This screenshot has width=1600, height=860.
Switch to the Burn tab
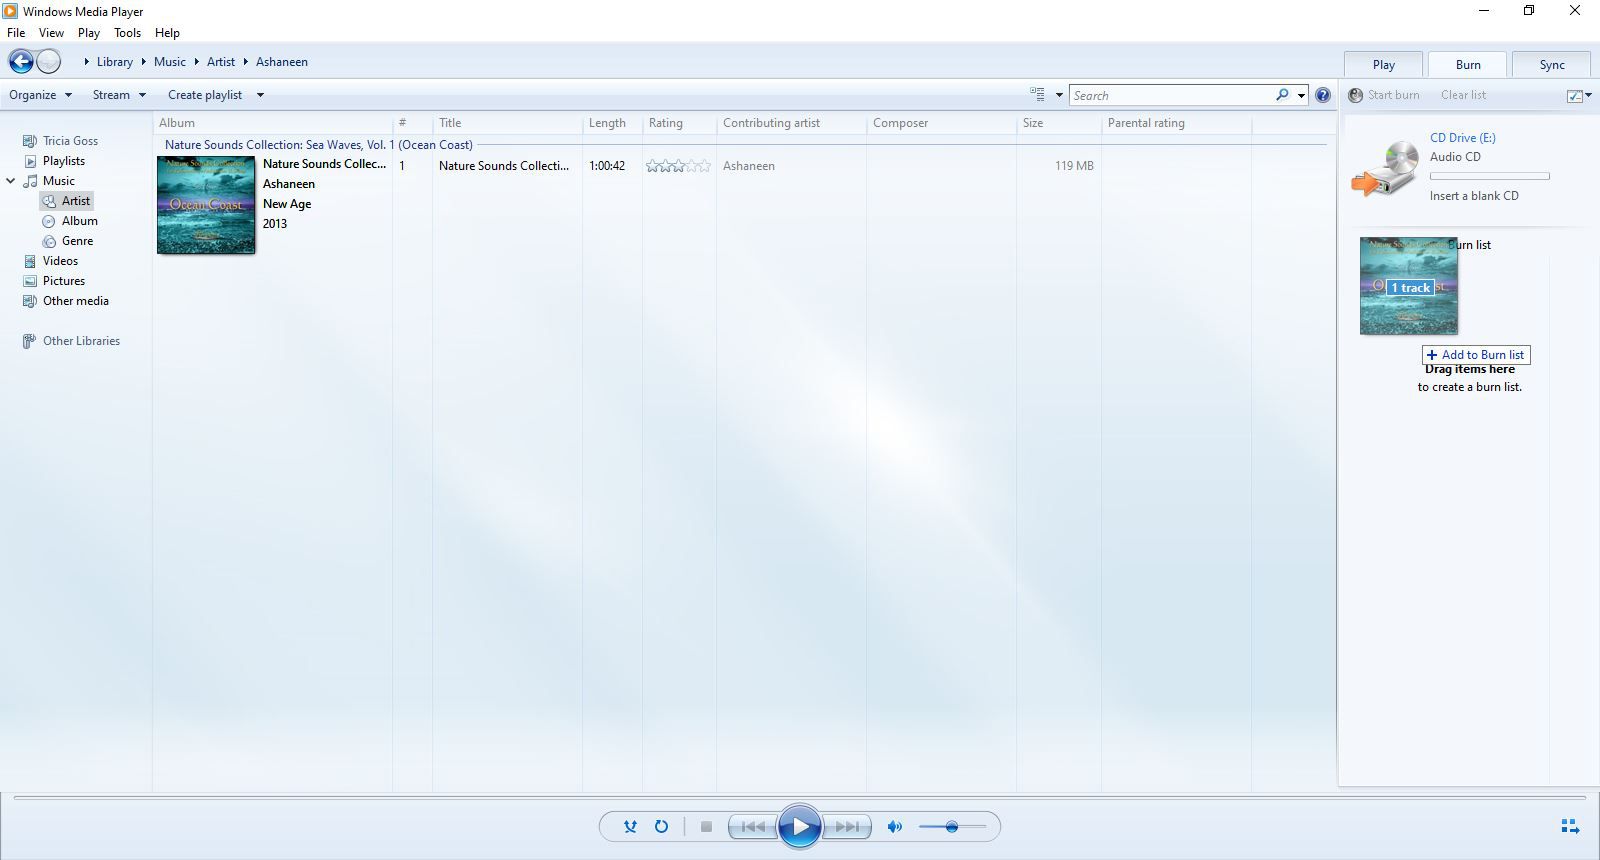[x=1468, y=64]
